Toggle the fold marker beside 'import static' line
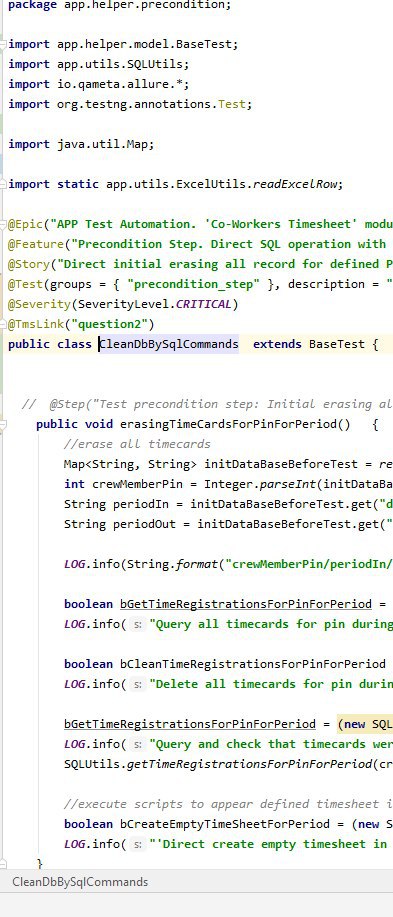This screenshot has height=917, width=393. click(4, 184)
